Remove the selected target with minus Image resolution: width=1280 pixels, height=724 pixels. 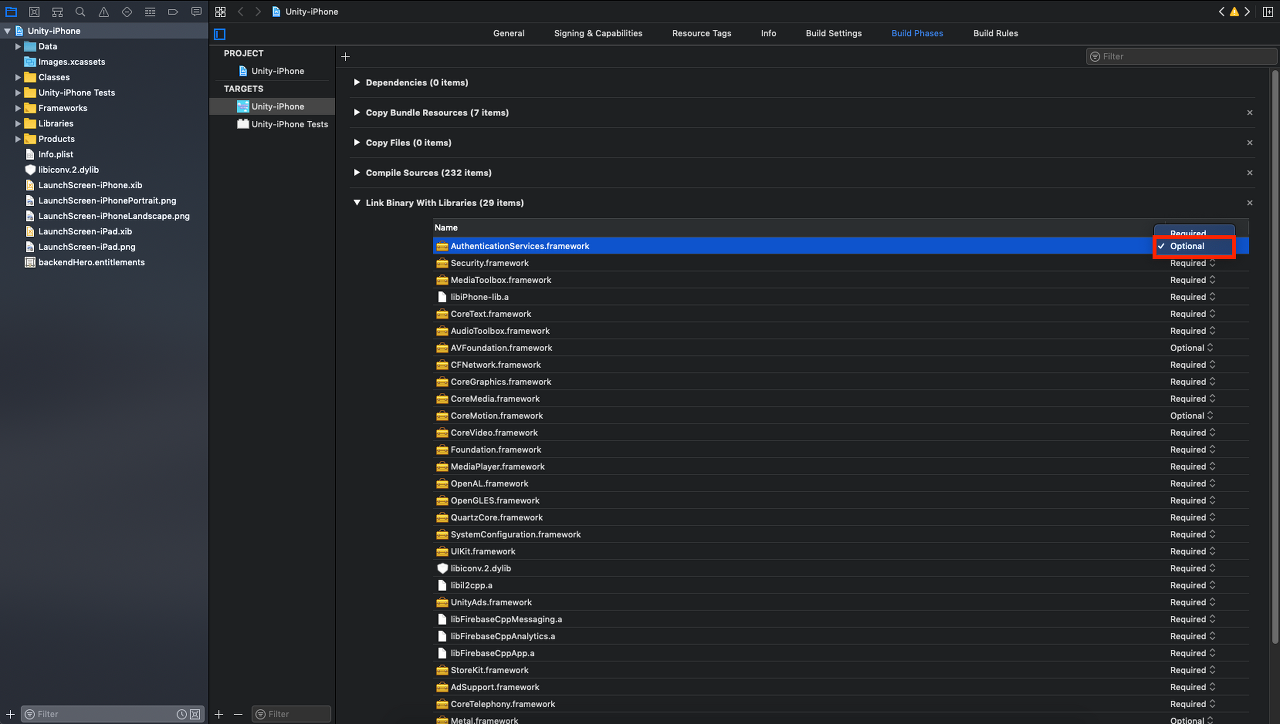point(238,714)
